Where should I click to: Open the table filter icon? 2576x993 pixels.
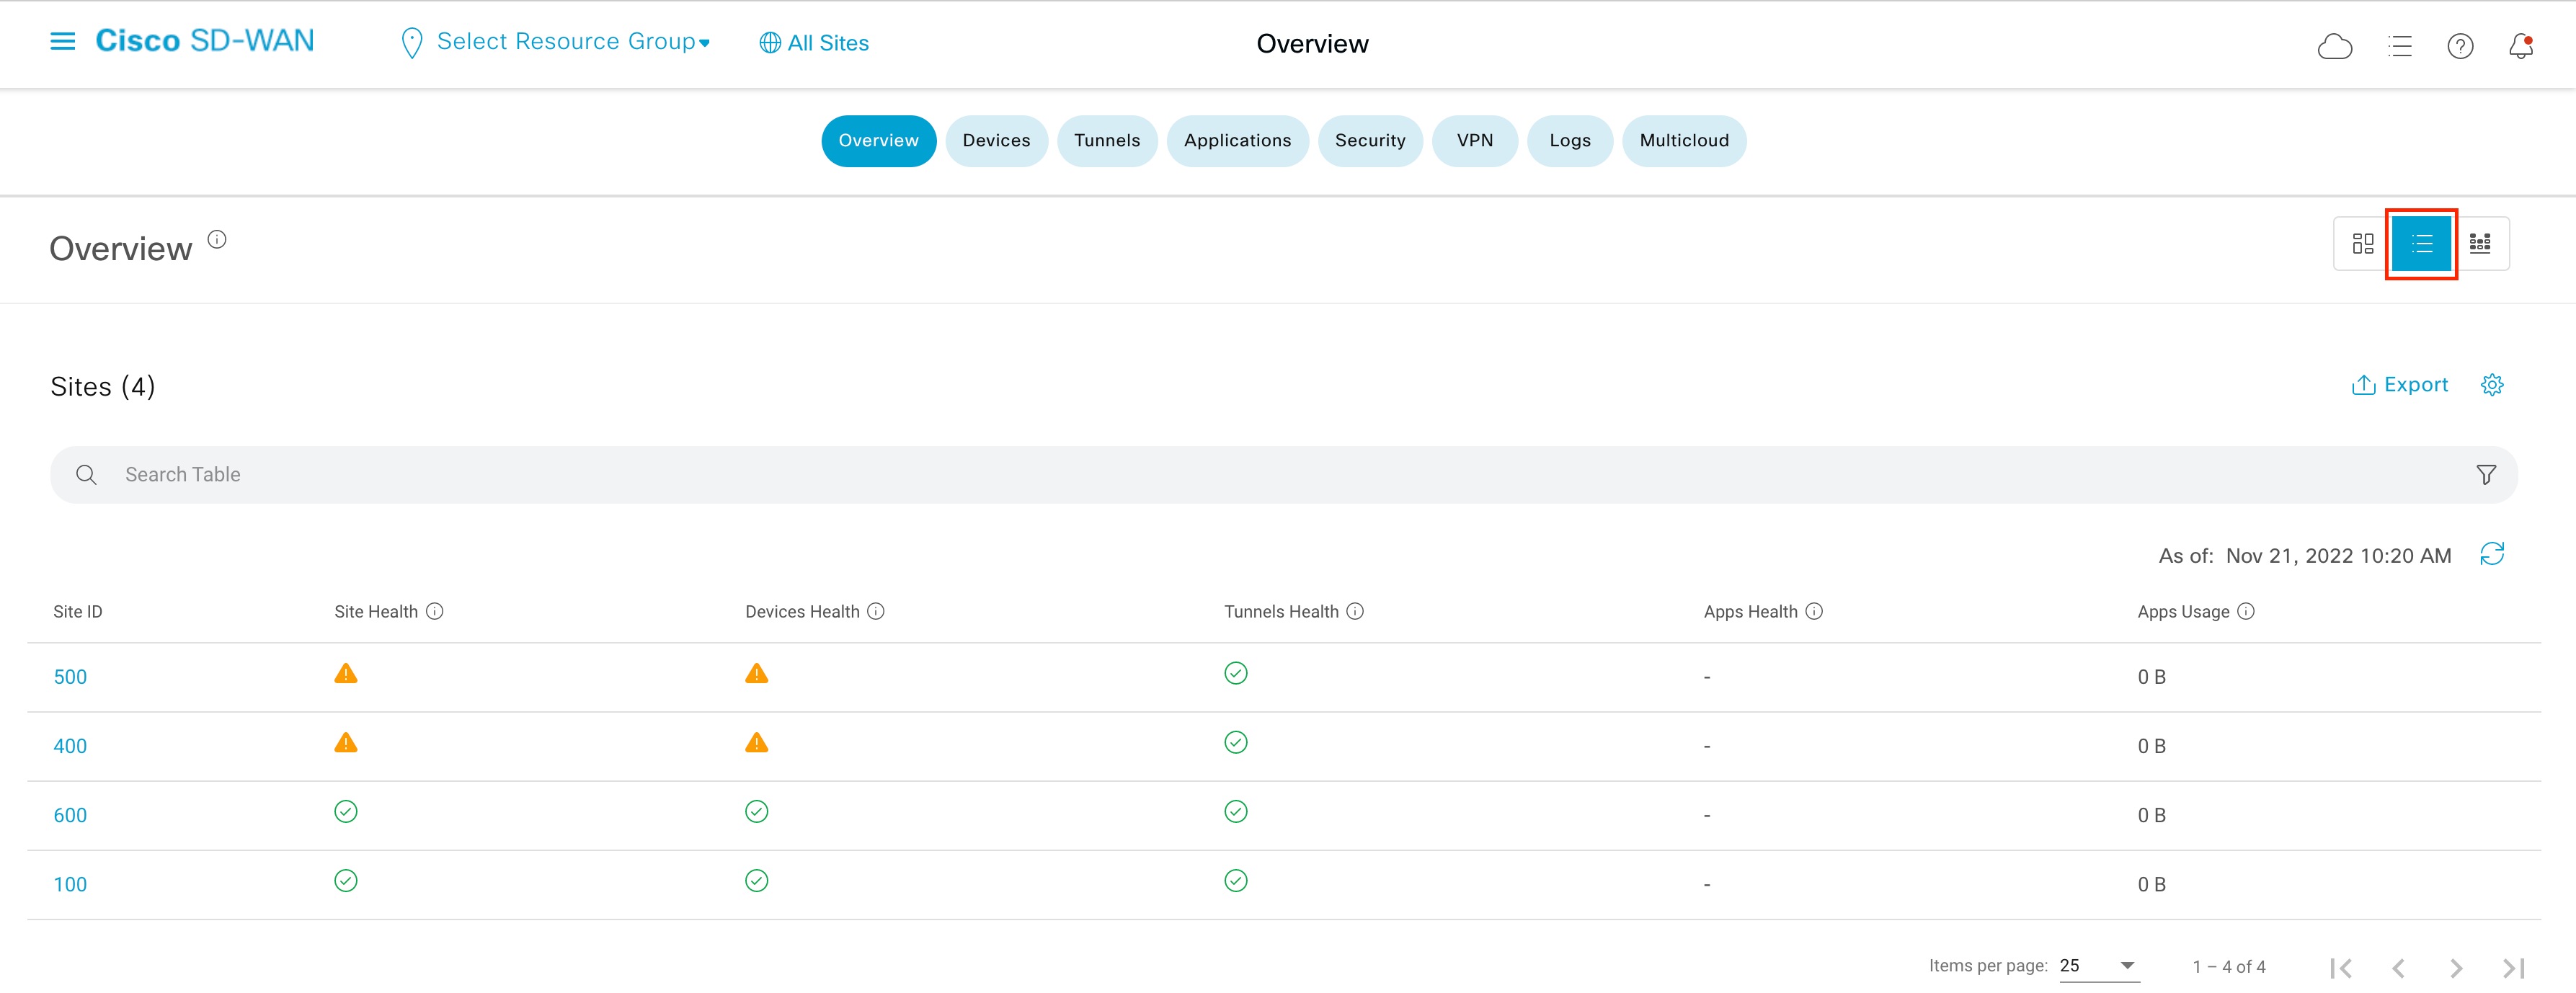(x=2487, y=474)
